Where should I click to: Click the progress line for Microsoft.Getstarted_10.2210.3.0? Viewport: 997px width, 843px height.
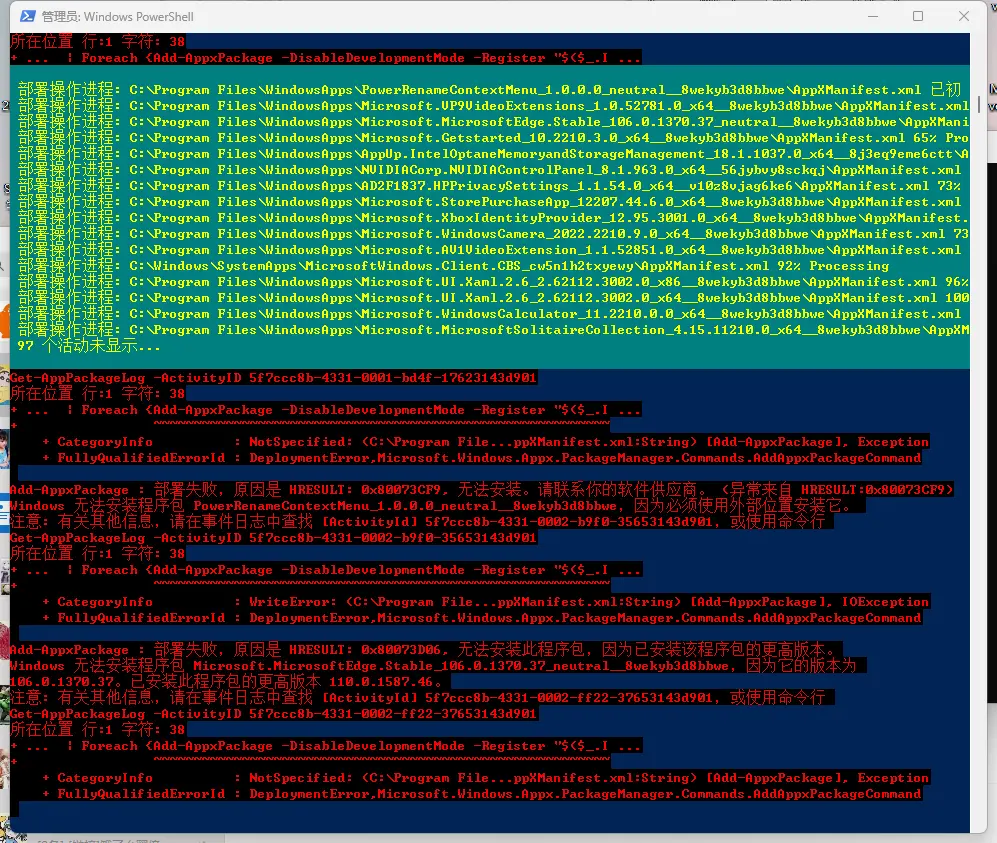[x=493, y=137]
